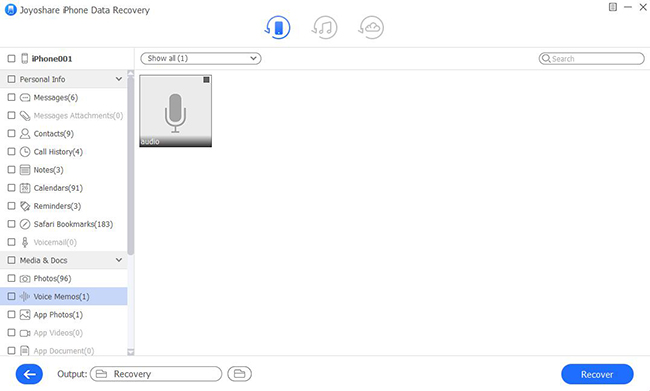Check the Photos(96) checkbox
The width and height of the screenshot is (650, 391).
[12, 279]
